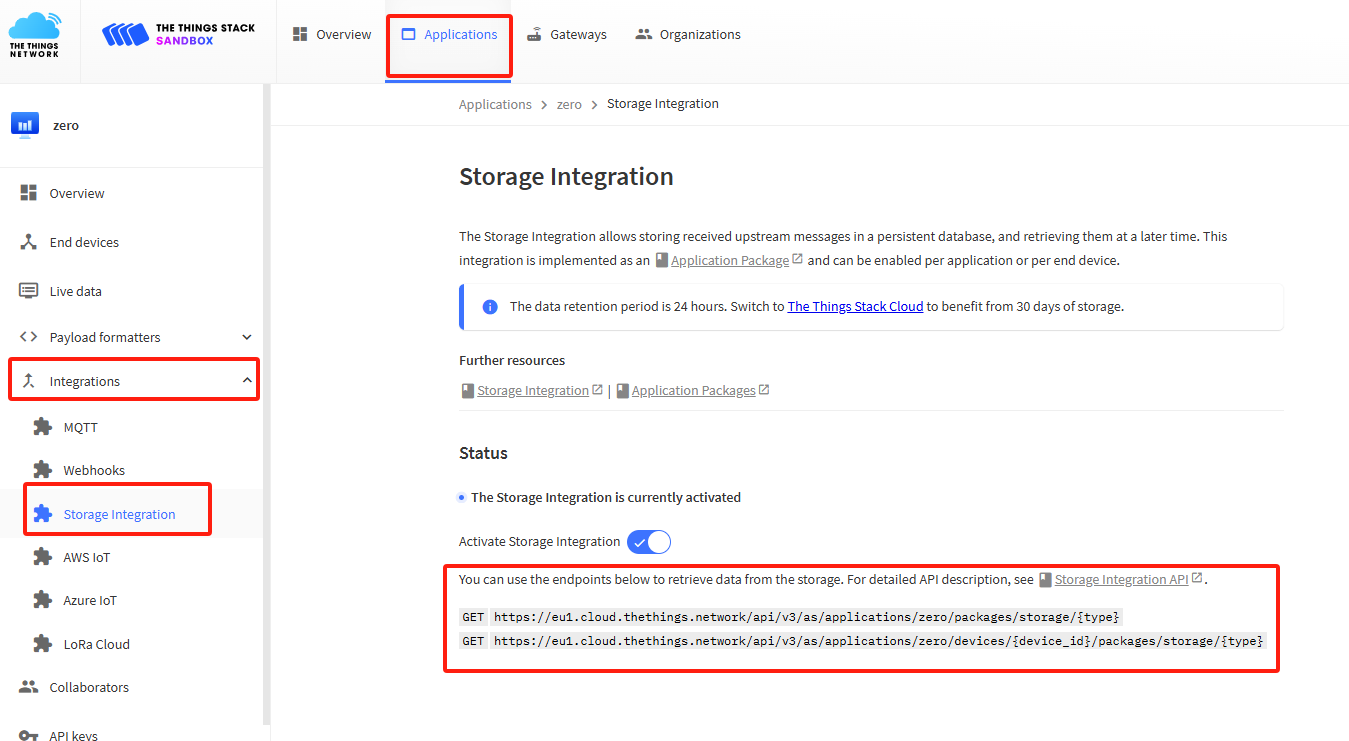The image size is (1349, 741).
Task: Click 'The Storage Integration is currently activated' status
Action: (x=606, y=497)
